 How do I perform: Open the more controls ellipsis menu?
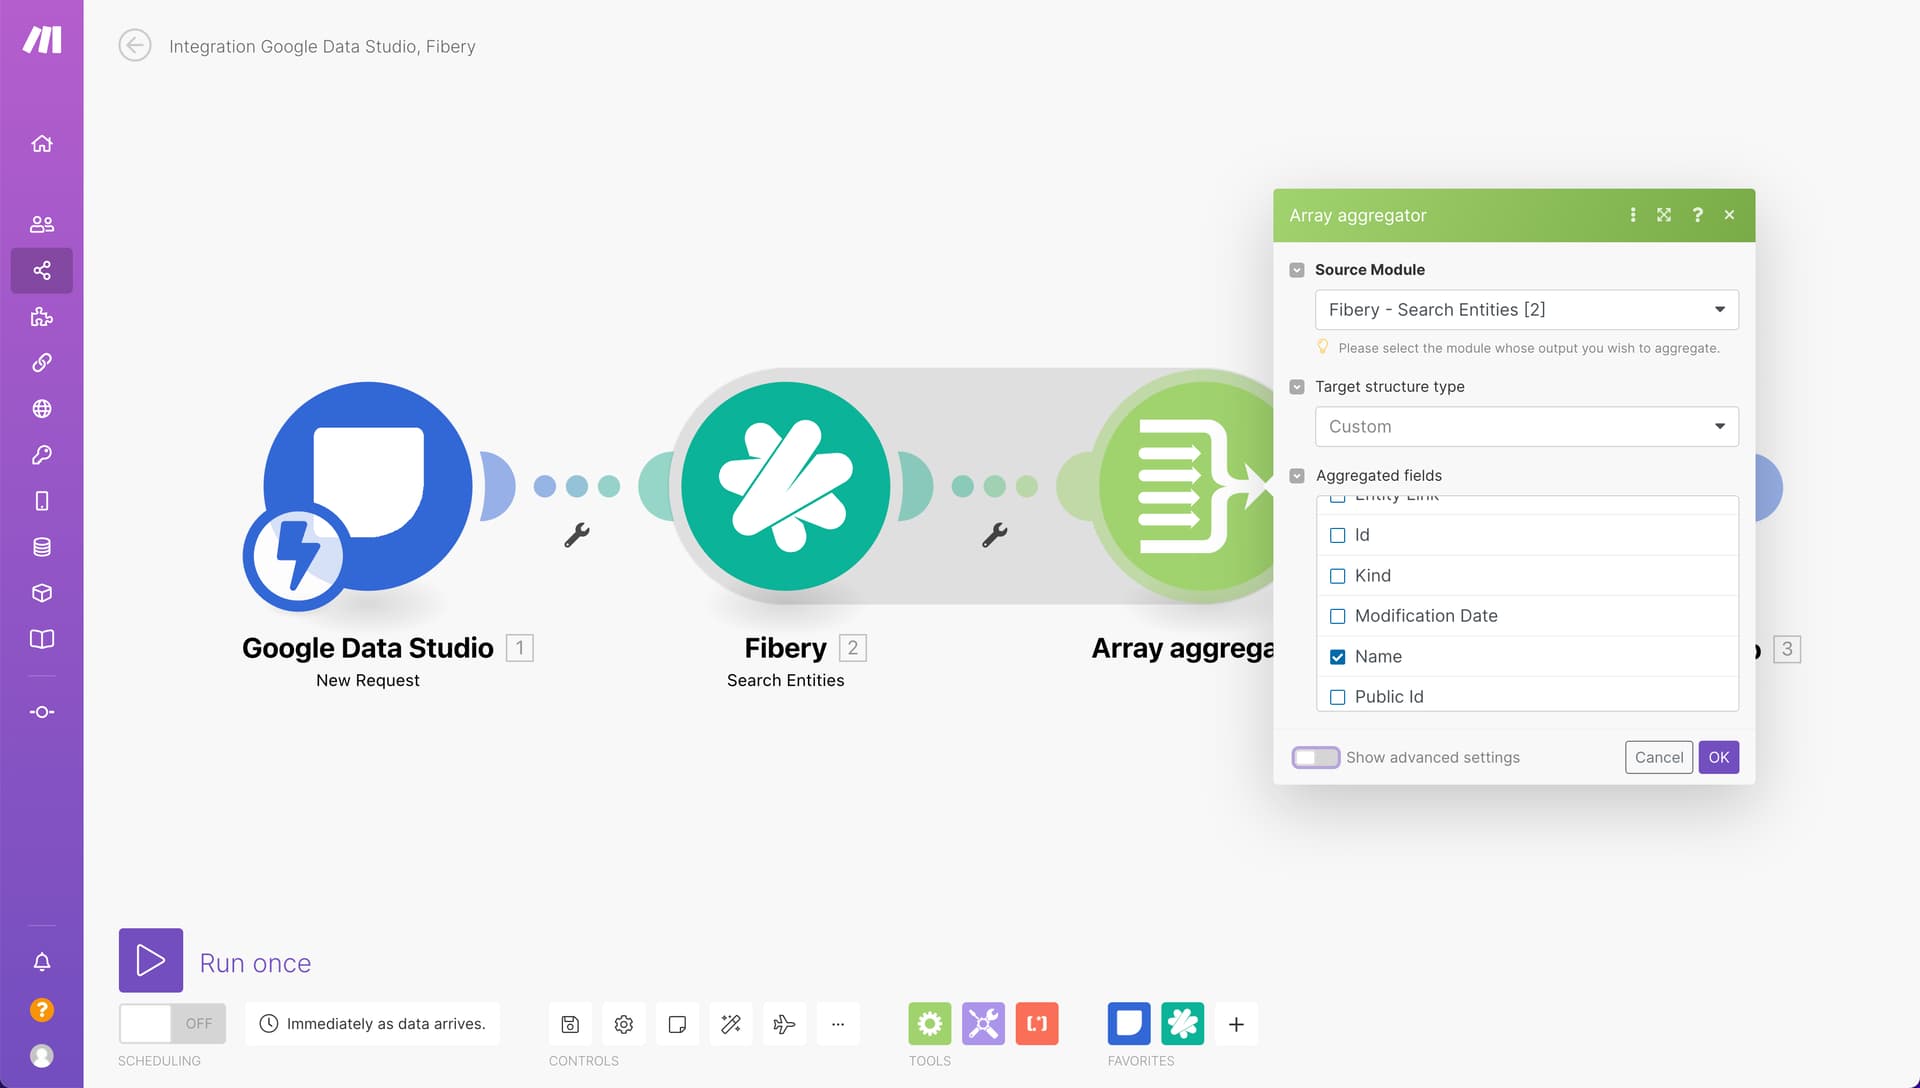838,1024
